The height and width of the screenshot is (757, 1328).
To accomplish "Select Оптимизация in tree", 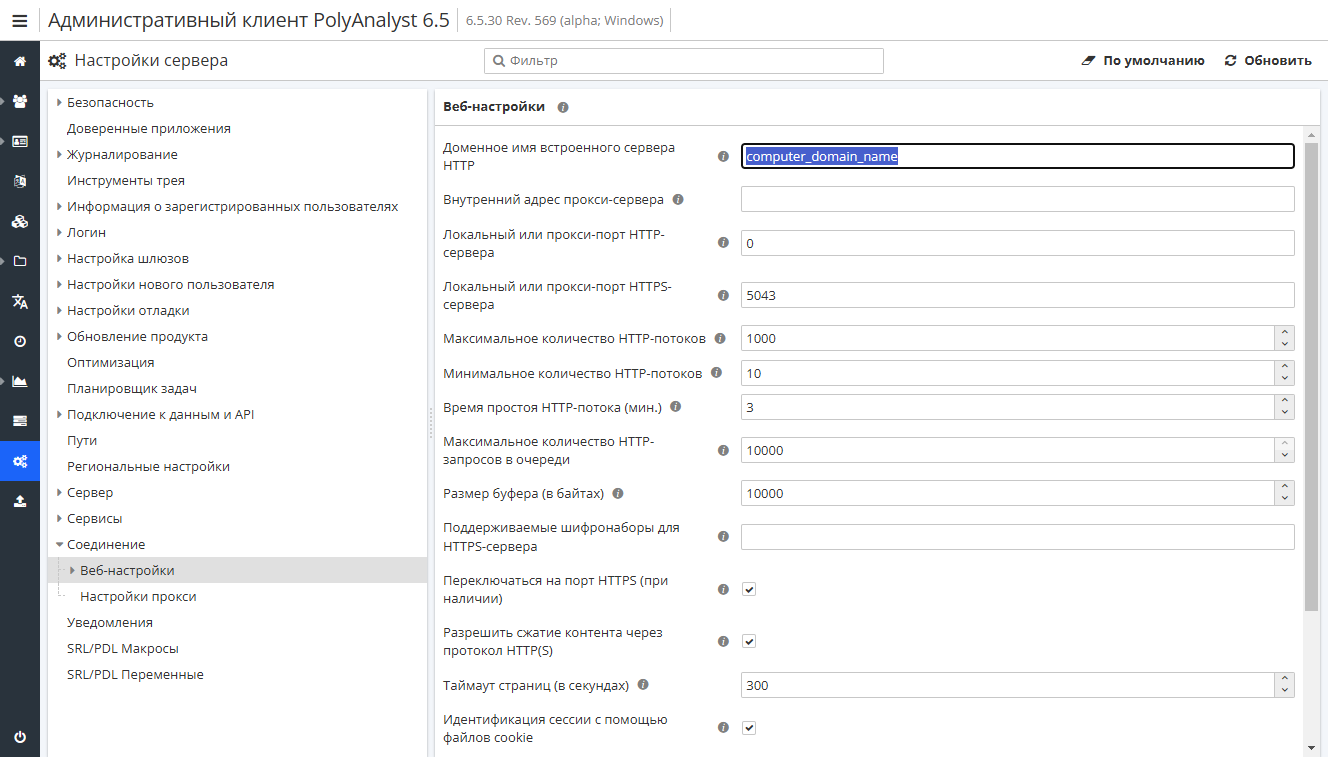I will point(111,362).
